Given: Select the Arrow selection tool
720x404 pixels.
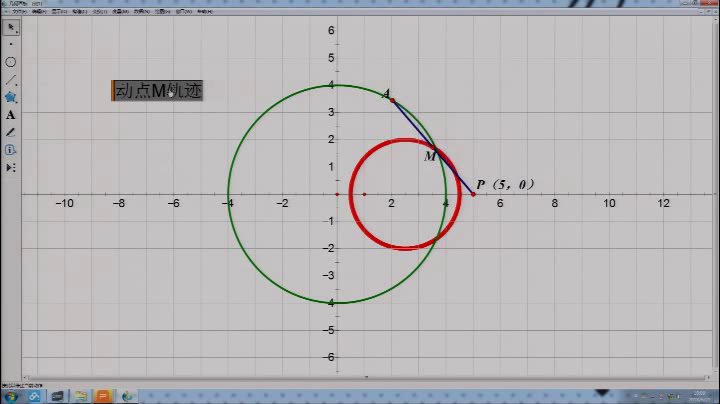Looking at the screenshot, I should coord(11,26).
